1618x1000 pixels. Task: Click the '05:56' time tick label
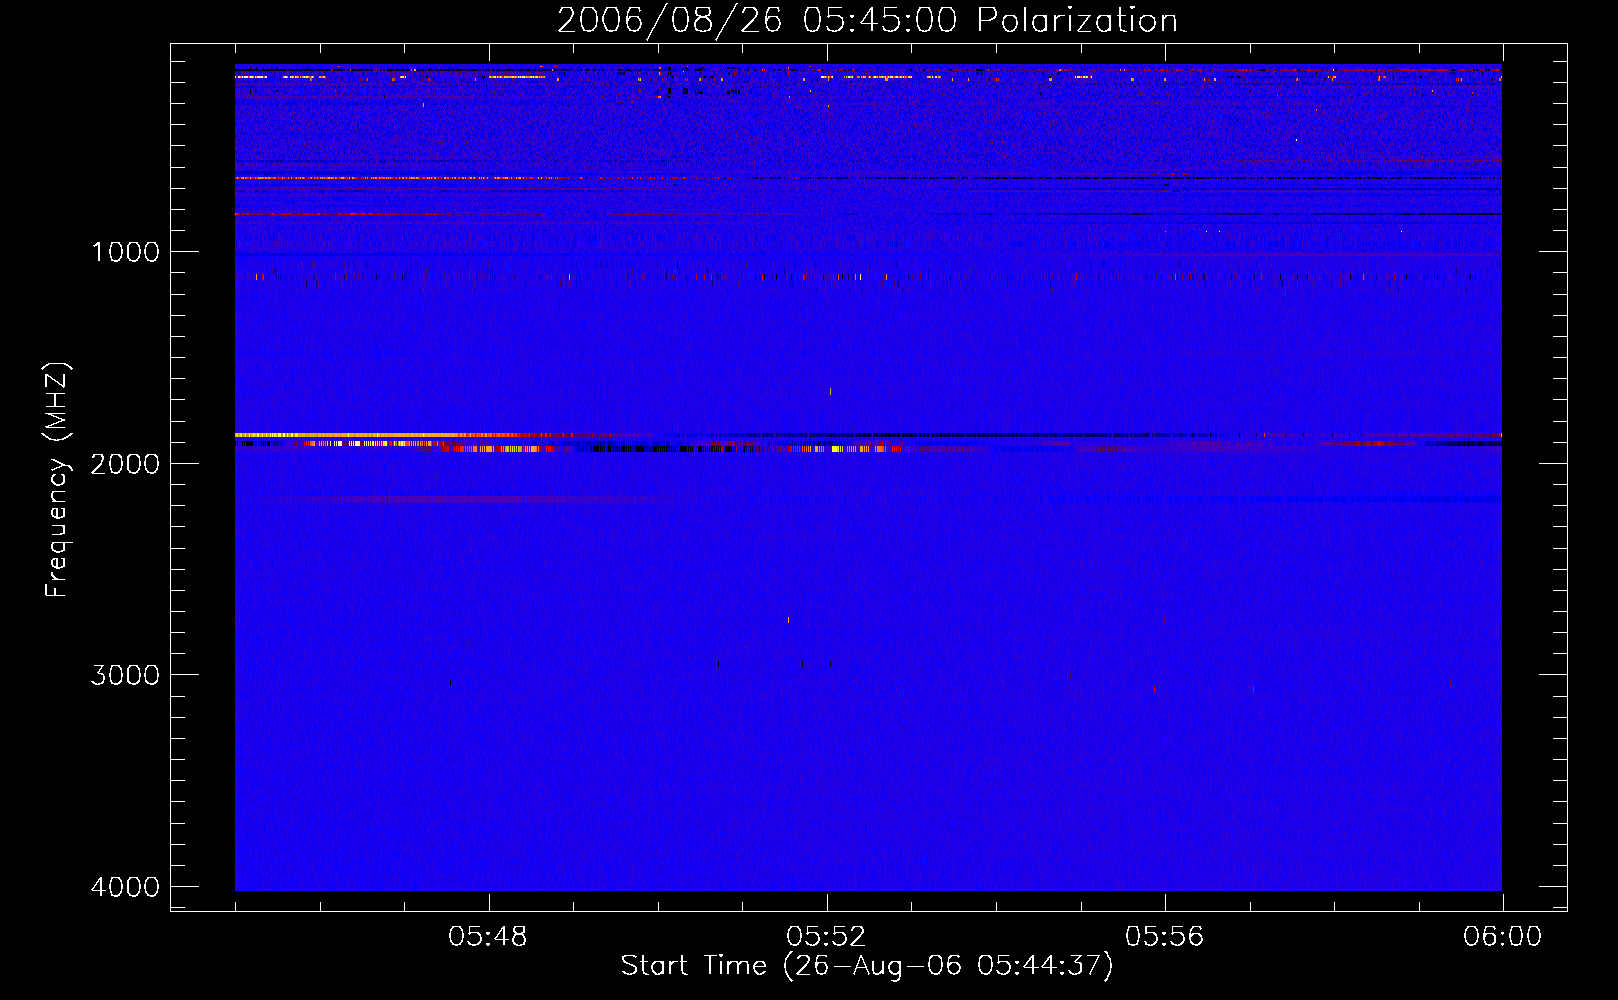click(x=1165, y=937)
